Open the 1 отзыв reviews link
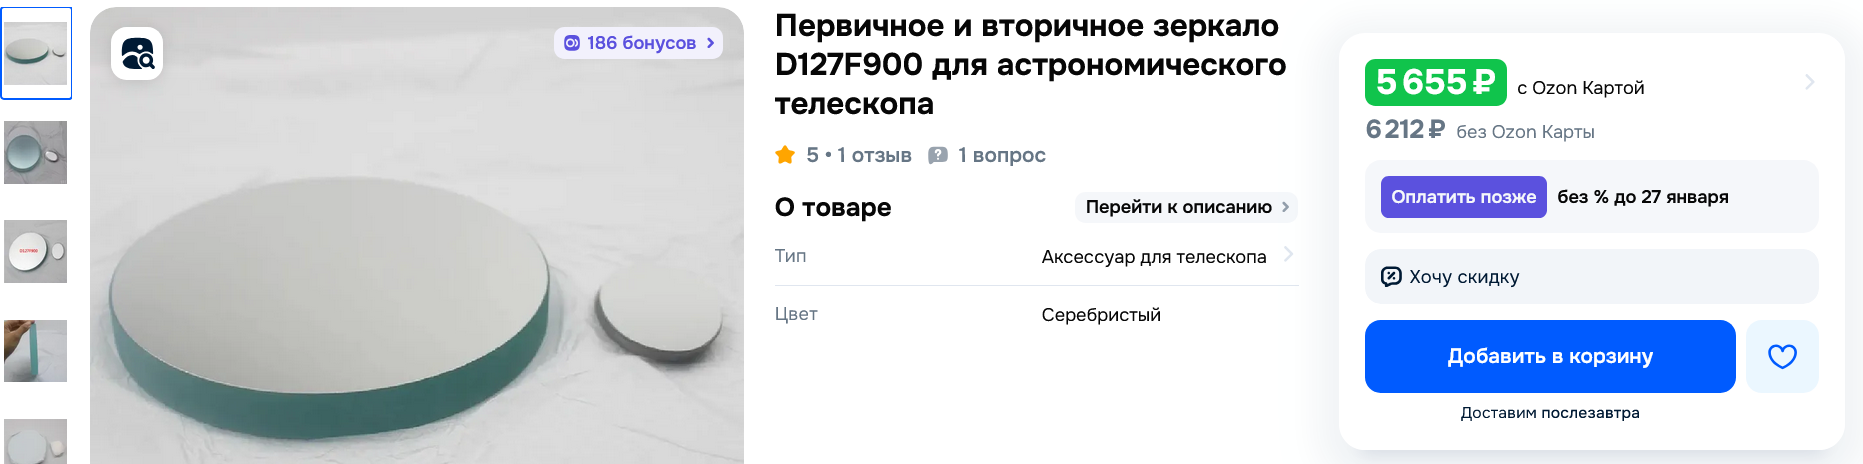The height and width of the screenshot is (464, 1863). coord(874,155)
